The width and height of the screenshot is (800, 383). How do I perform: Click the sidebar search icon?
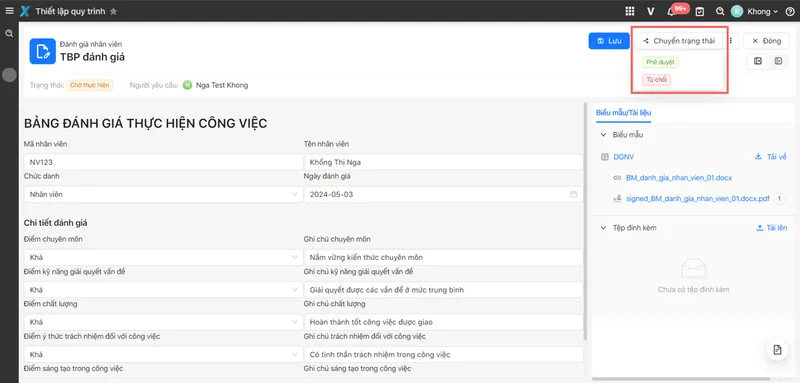(x=9, y=34)
